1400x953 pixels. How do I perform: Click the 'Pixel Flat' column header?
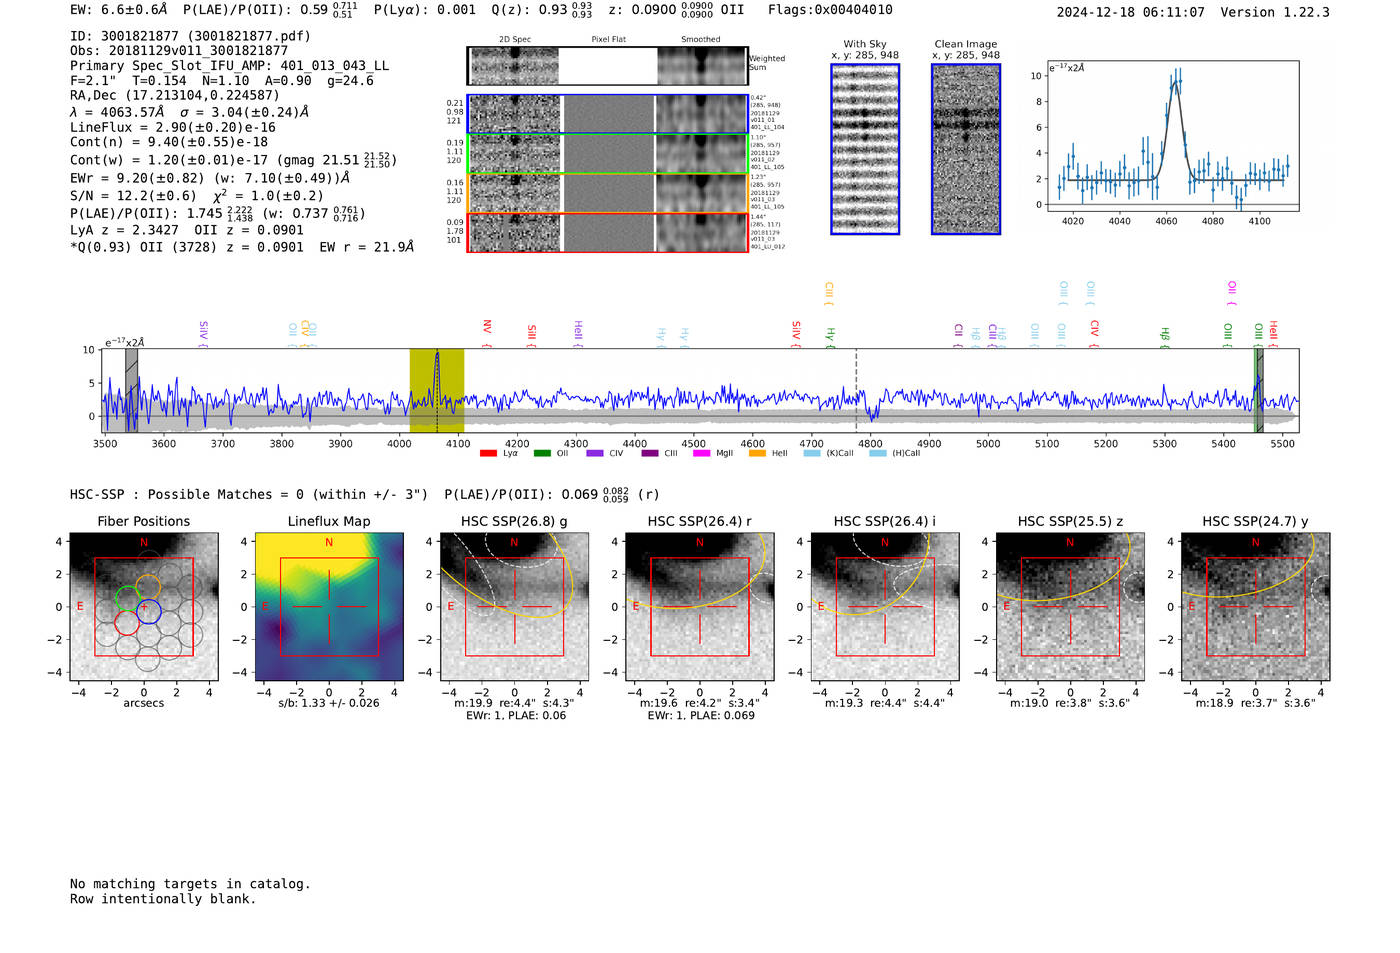click(608, 40)
